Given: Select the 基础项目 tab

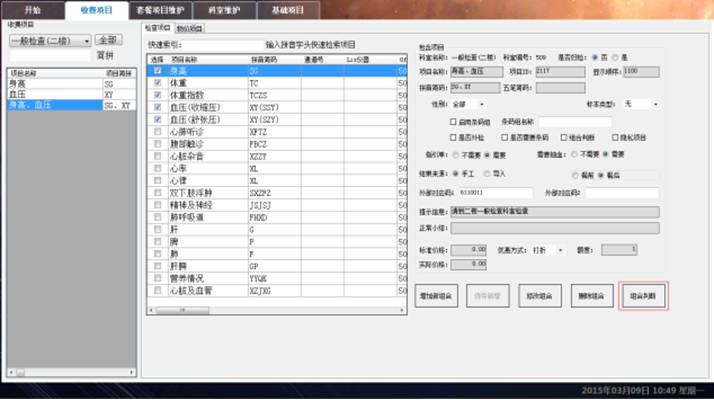Looking at the screenshot, I should coord(288,9).
